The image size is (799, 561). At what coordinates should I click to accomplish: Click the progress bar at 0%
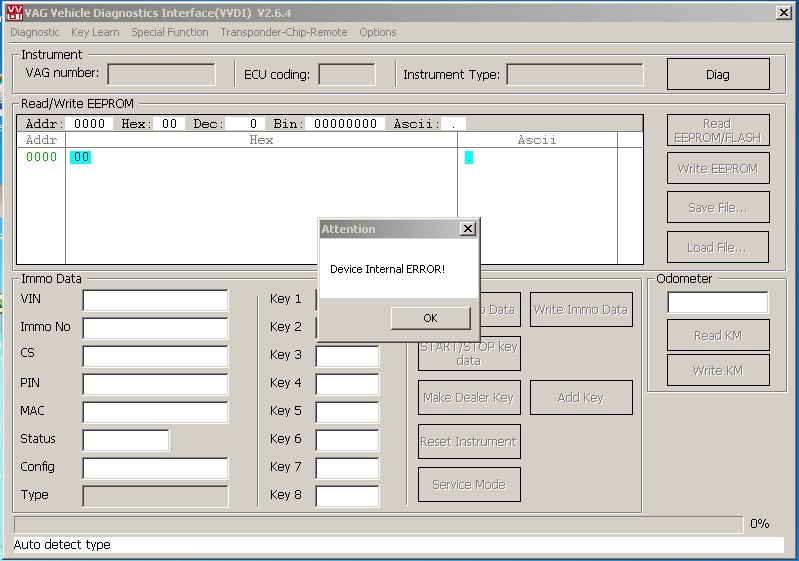[x=378, y=524]
